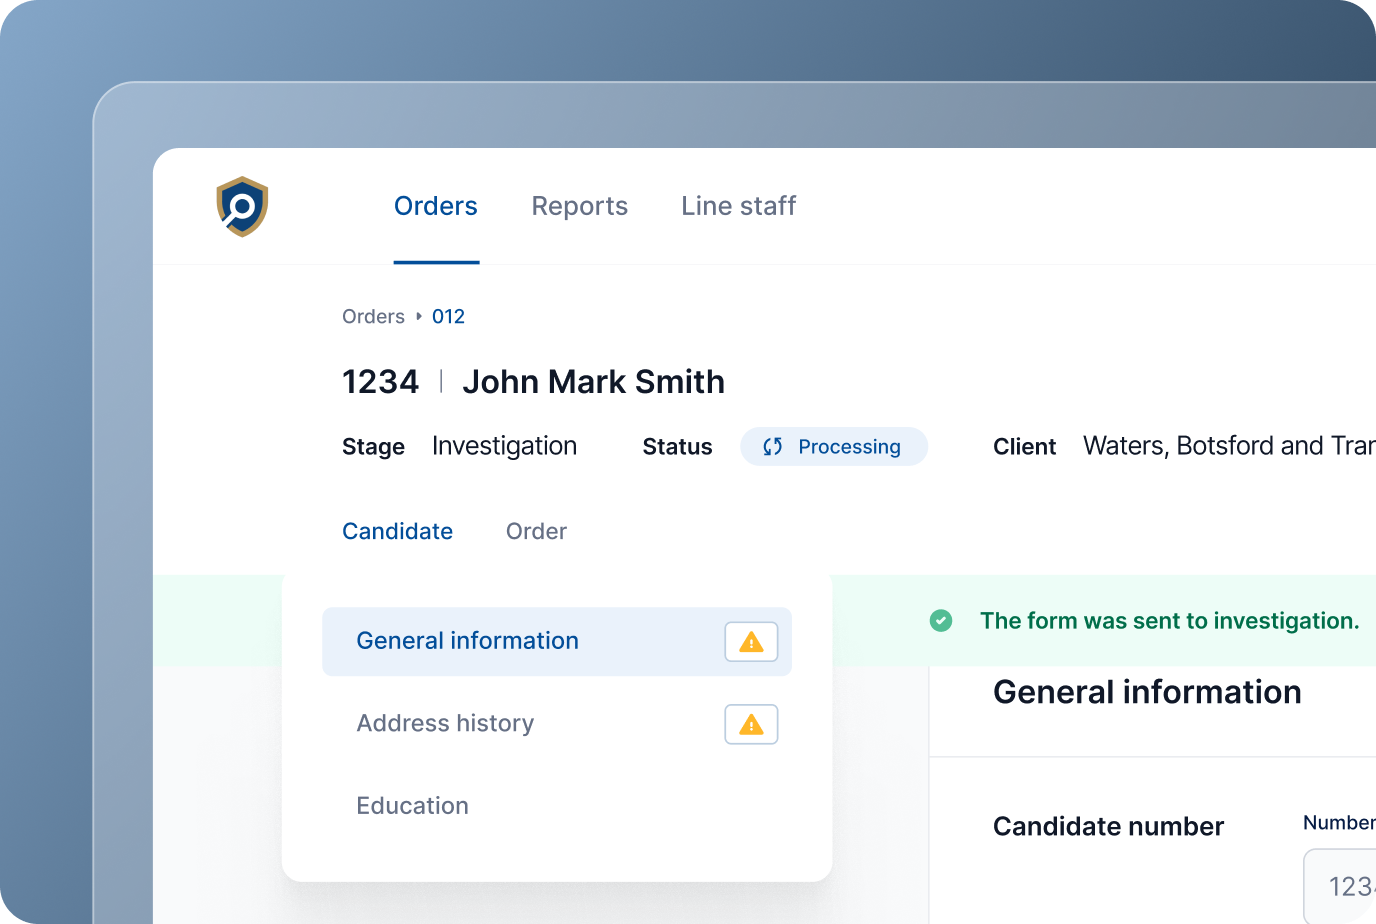
Task: Open General information section in sidebar
Action: coord(557,641)
